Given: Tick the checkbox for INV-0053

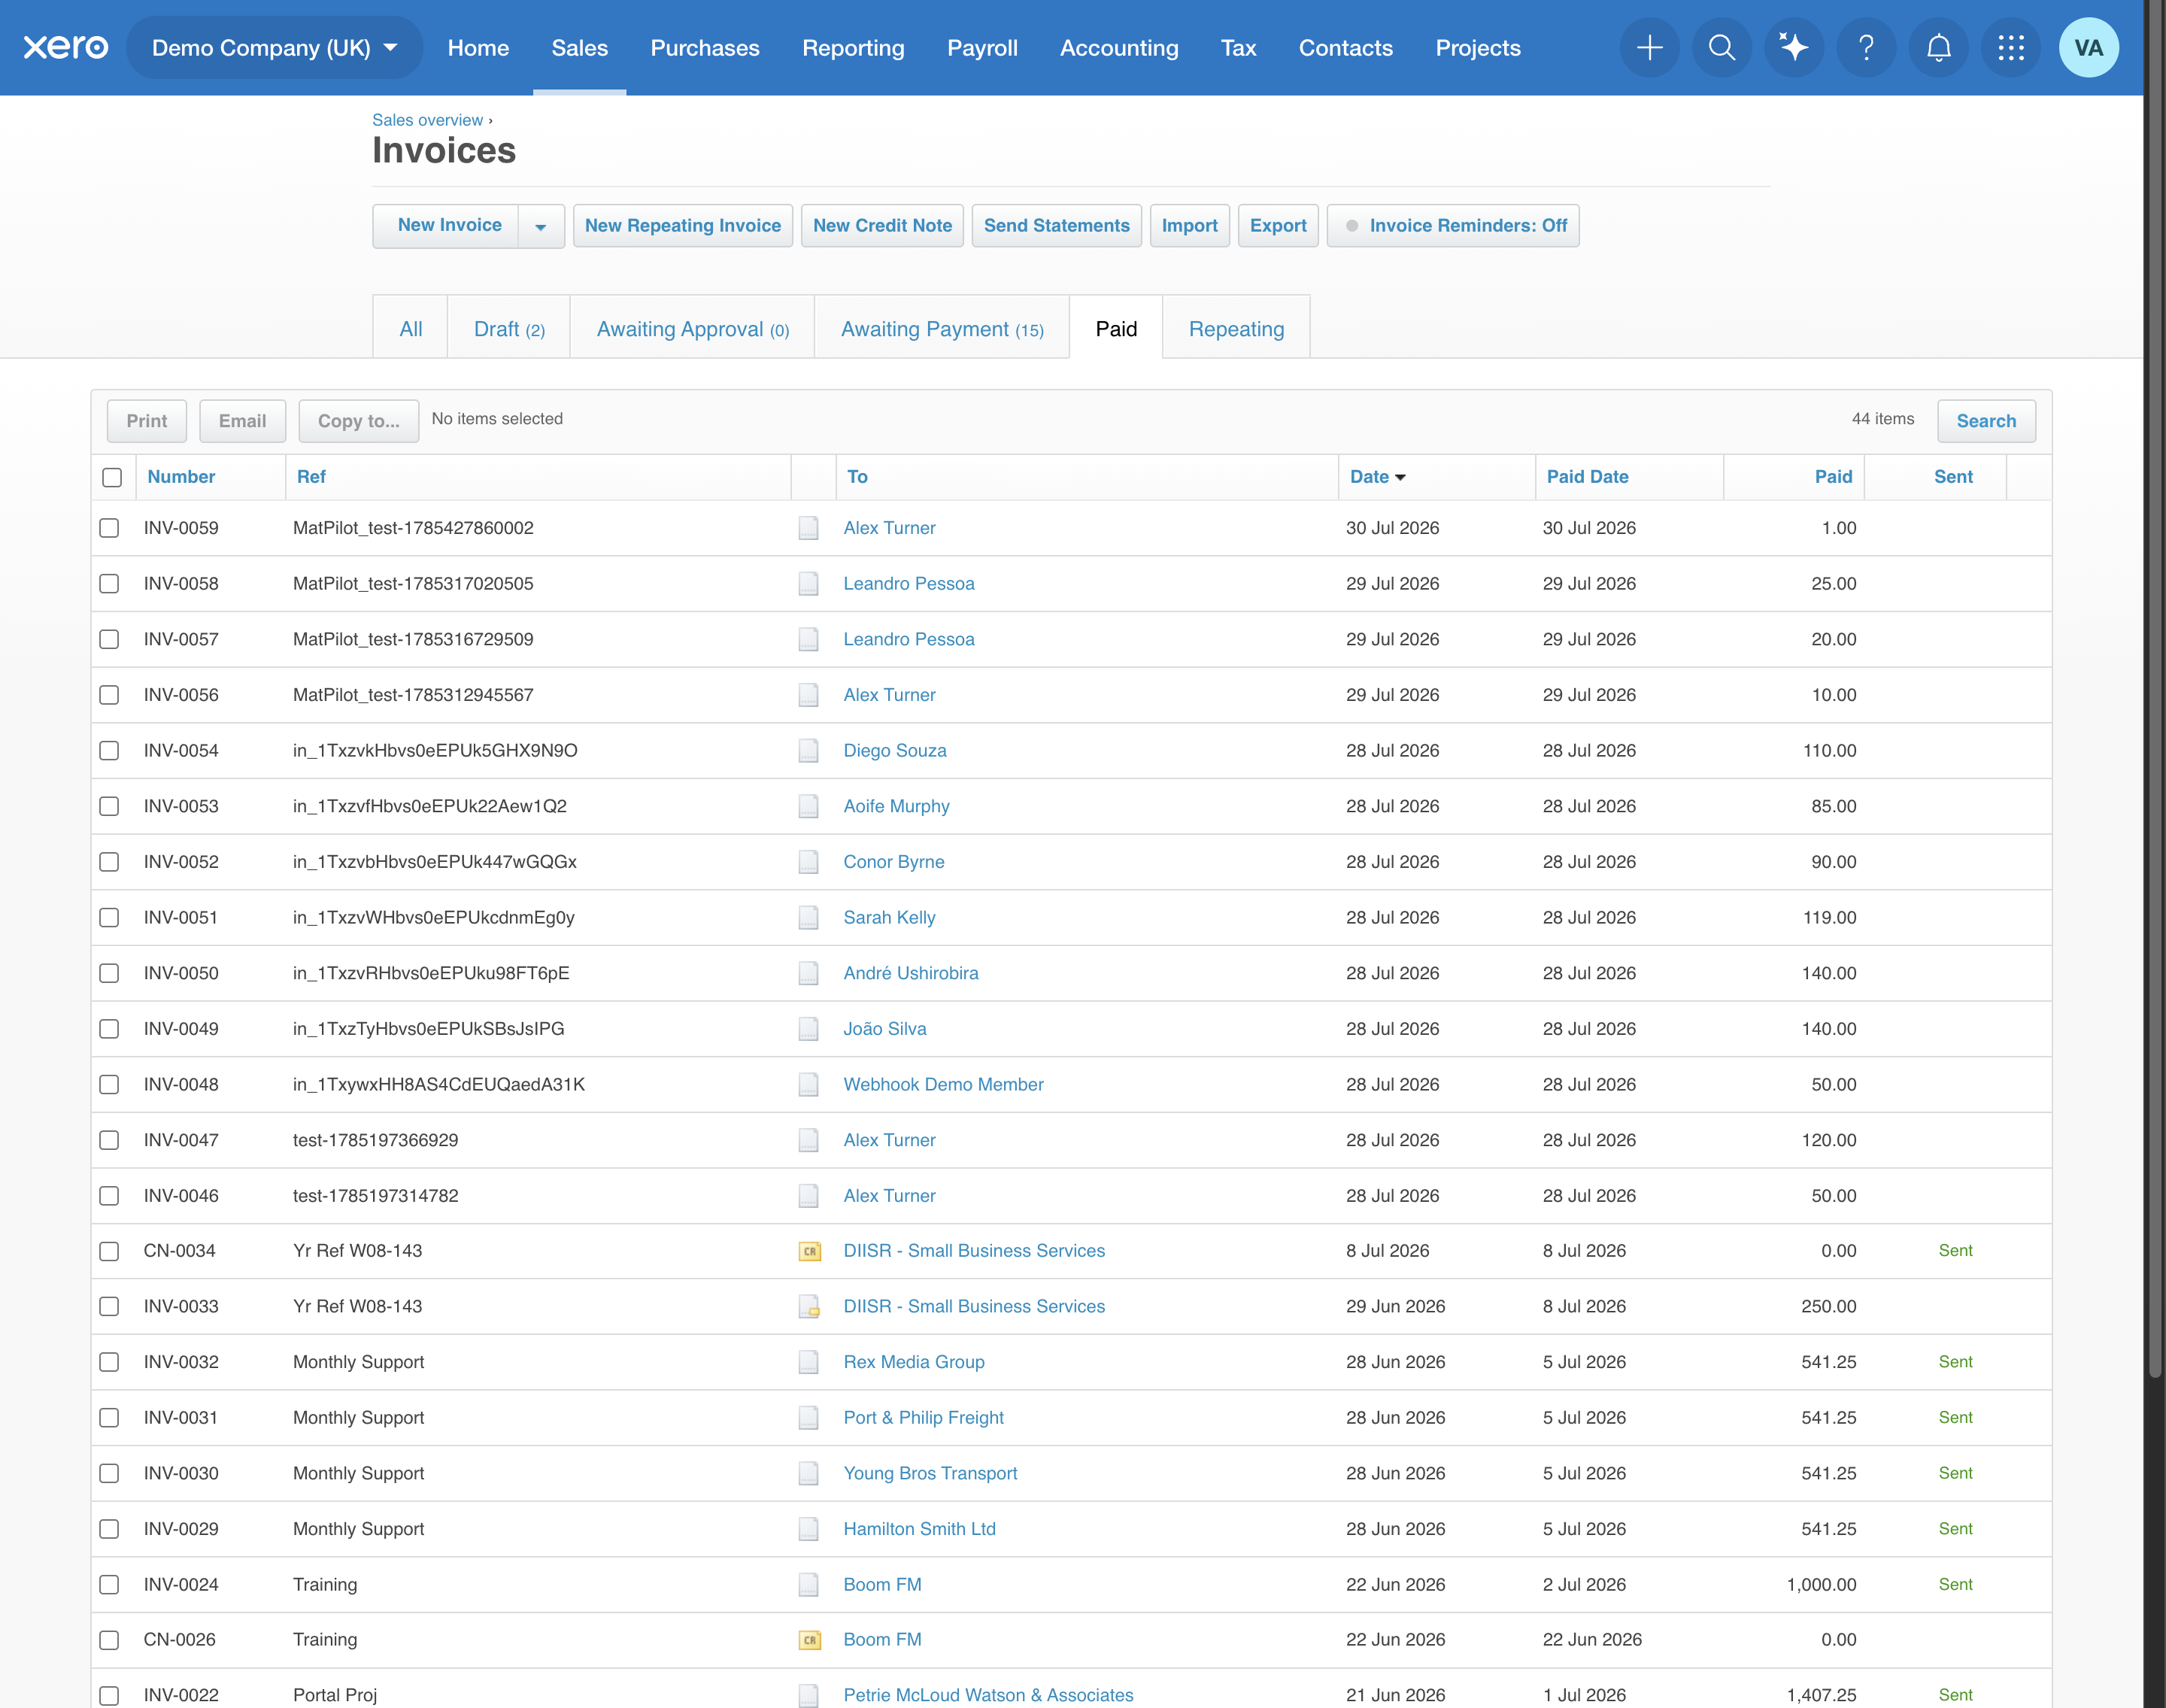Looking at the screenshot, I should pos(109,806).
